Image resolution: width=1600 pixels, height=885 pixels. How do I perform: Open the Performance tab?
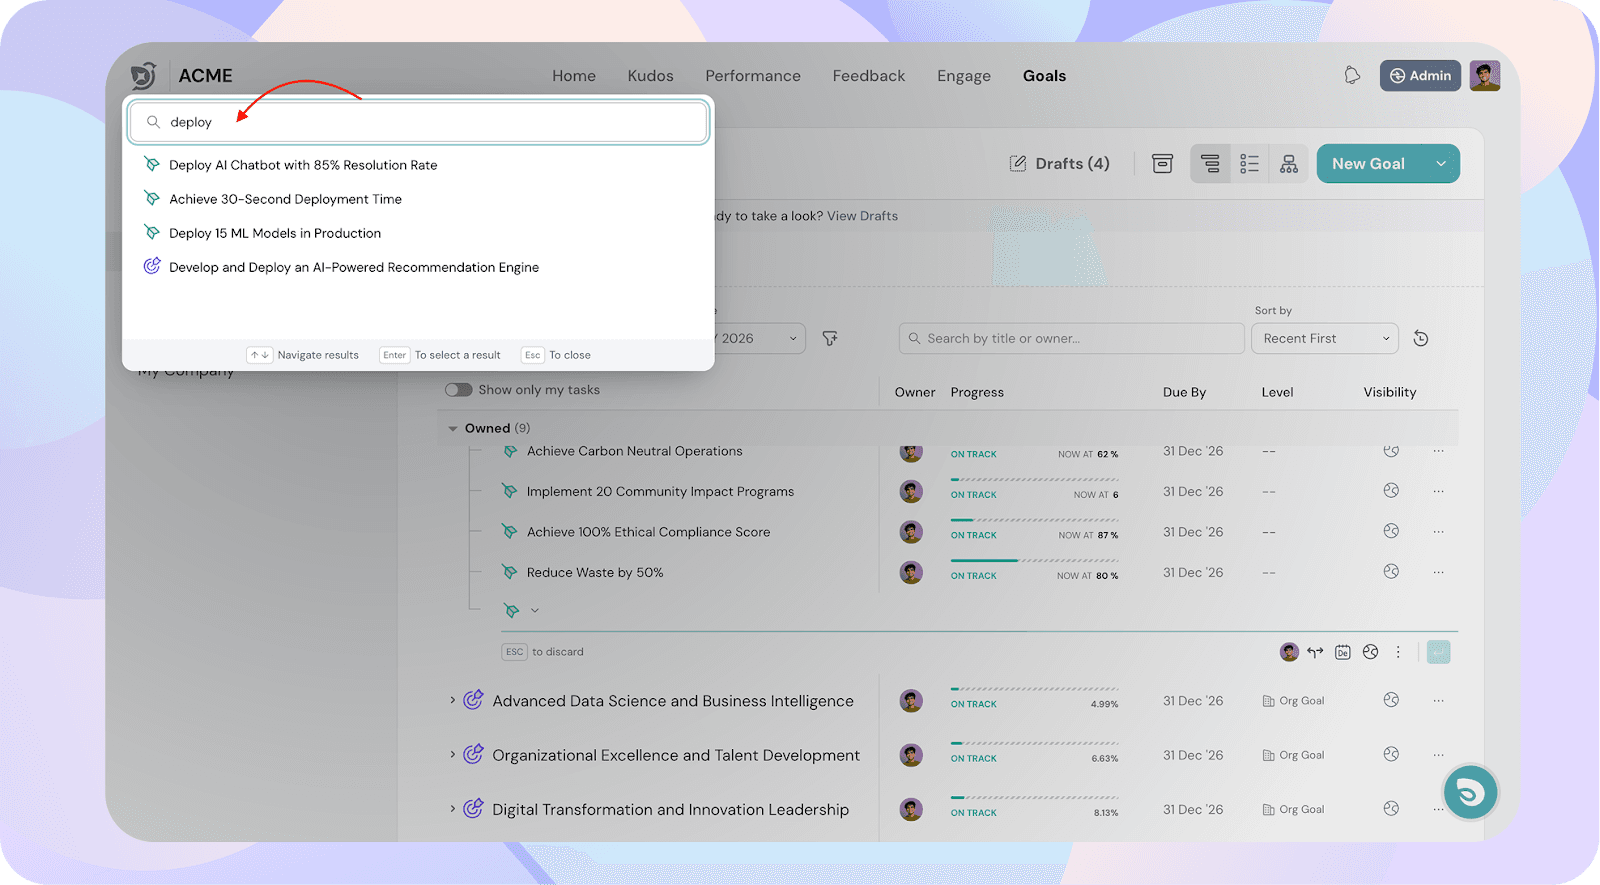753,76
